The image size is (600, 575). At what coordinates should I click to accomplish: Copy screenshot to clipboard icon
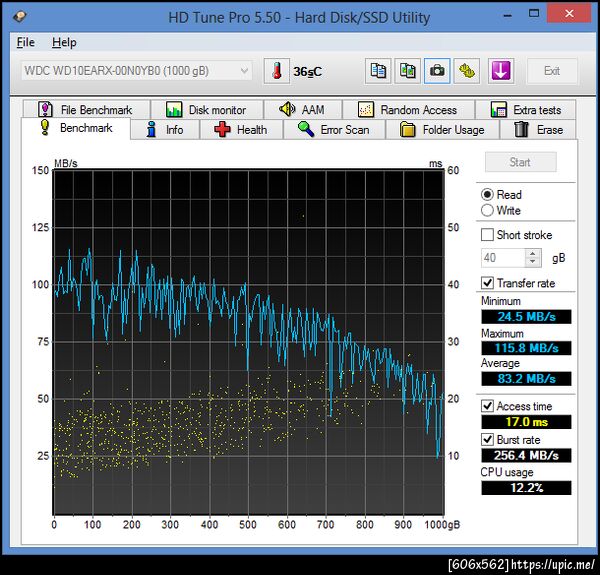(x=408, y=71)
